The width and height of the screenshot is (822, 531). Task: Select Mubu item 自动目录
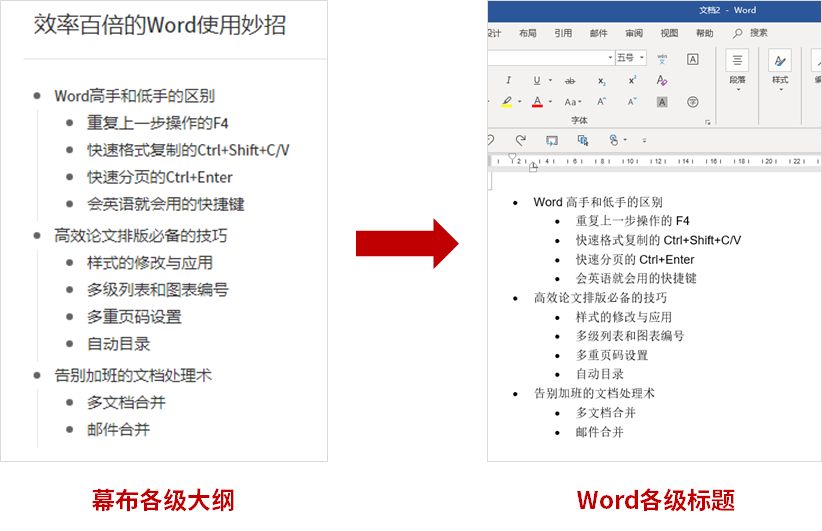tap(118, 344)
